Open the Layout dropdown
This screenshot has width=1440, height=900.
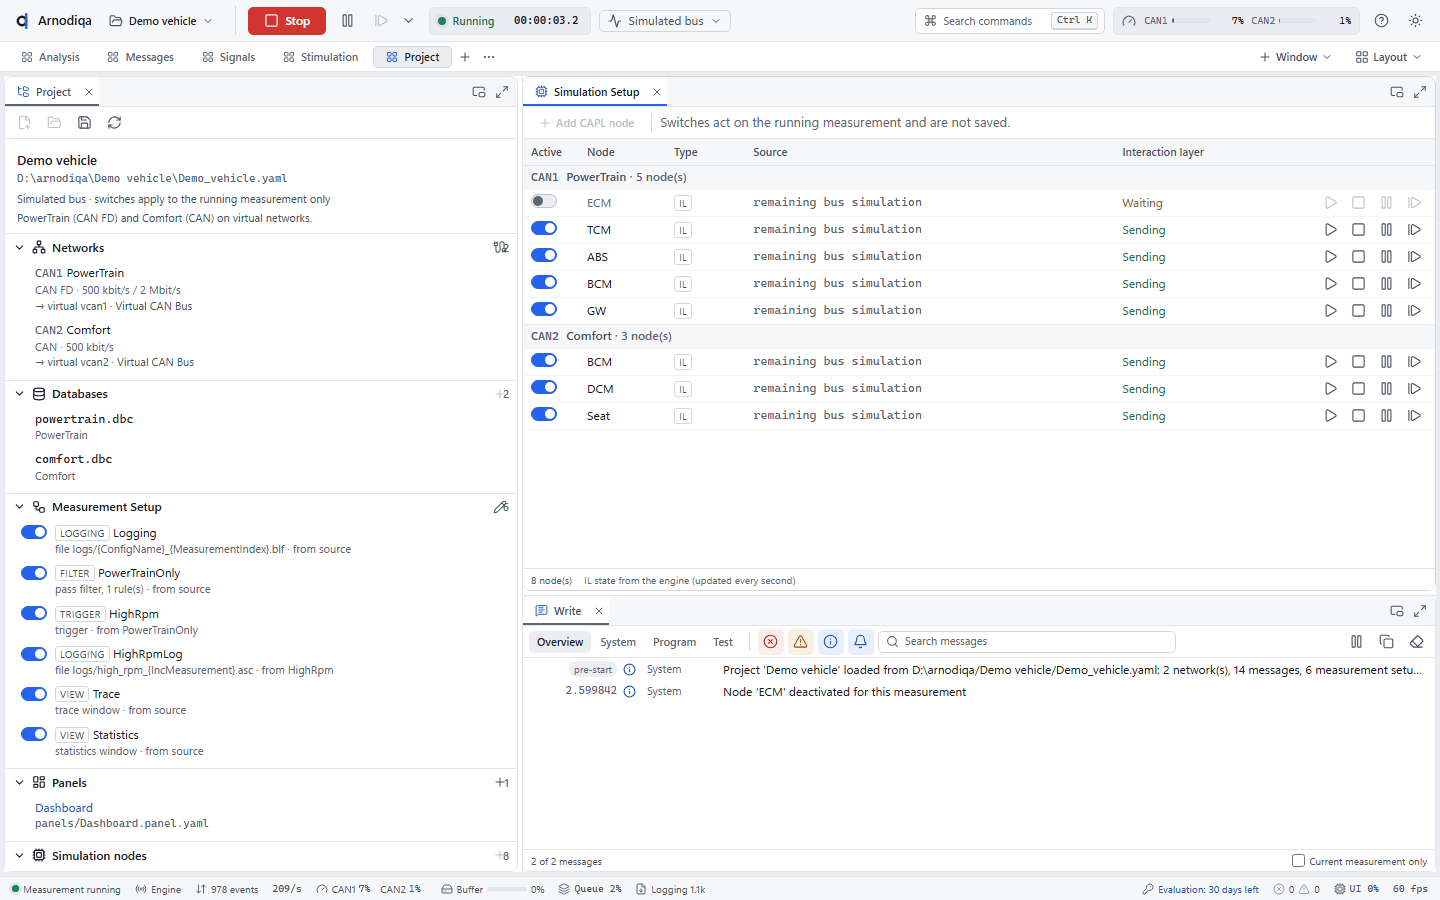pyautogui.click(x=1388, y=57)
